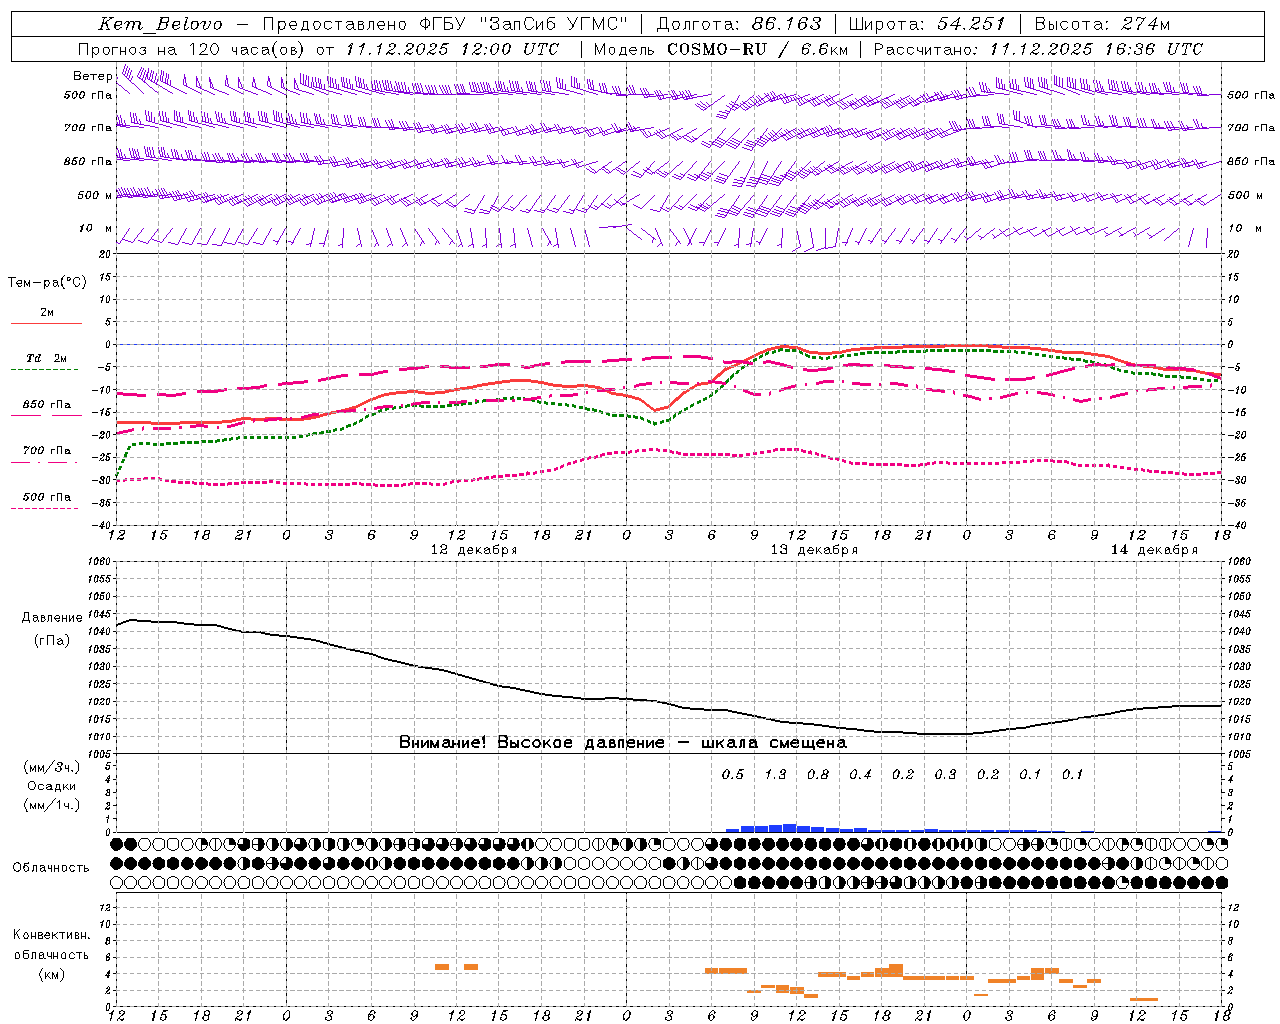The height and width of the screenshot is (1024, 1280).
Task: Click the Высота: 274м value
Action: pos(1102,24)
